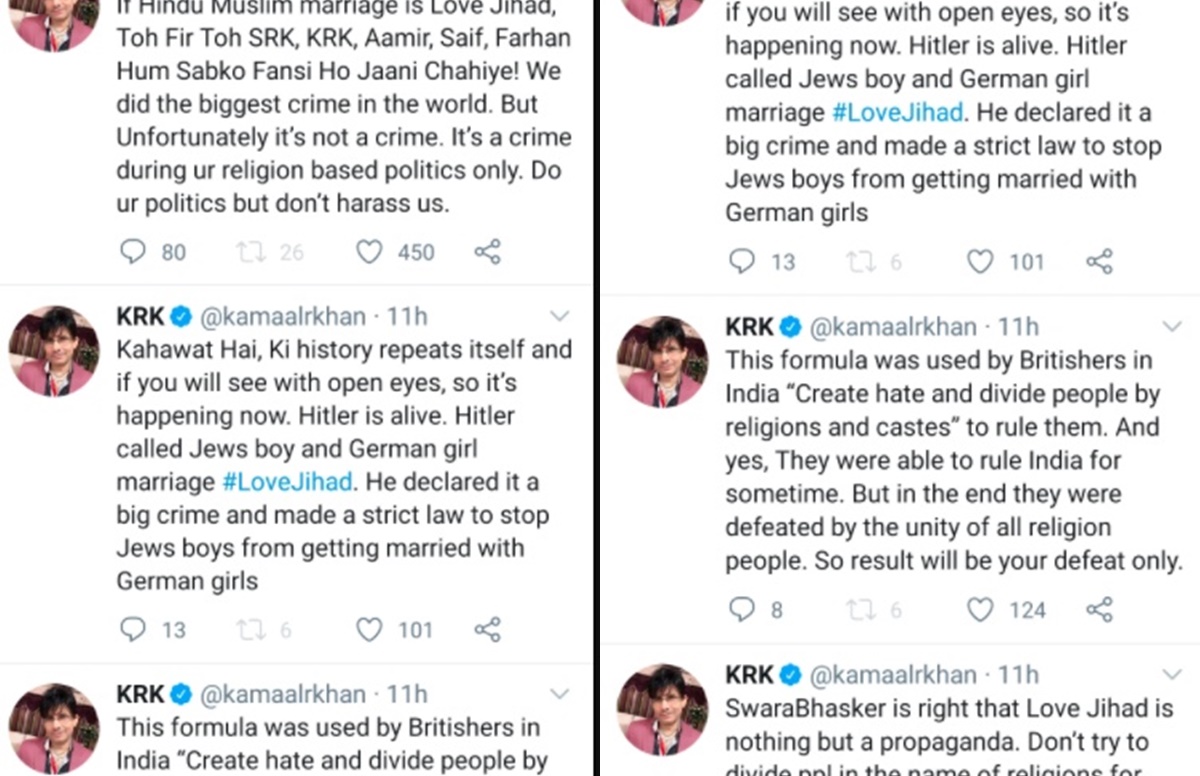The width and height of the screenshot is (1200, 776).
Task: Open right-panel "This formula" tweet options chevron
Action: (x=1172, y=327)
